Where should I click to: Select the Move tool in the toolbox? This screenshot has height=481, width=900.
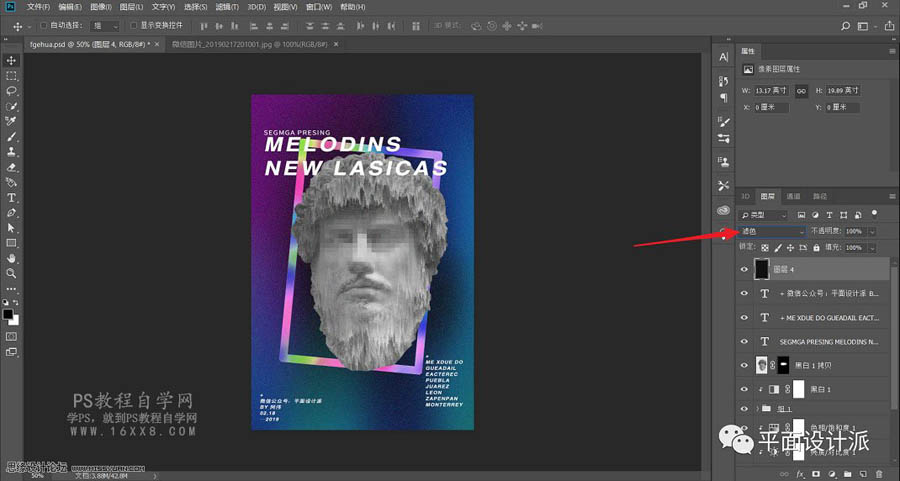(x=11, y=61)
